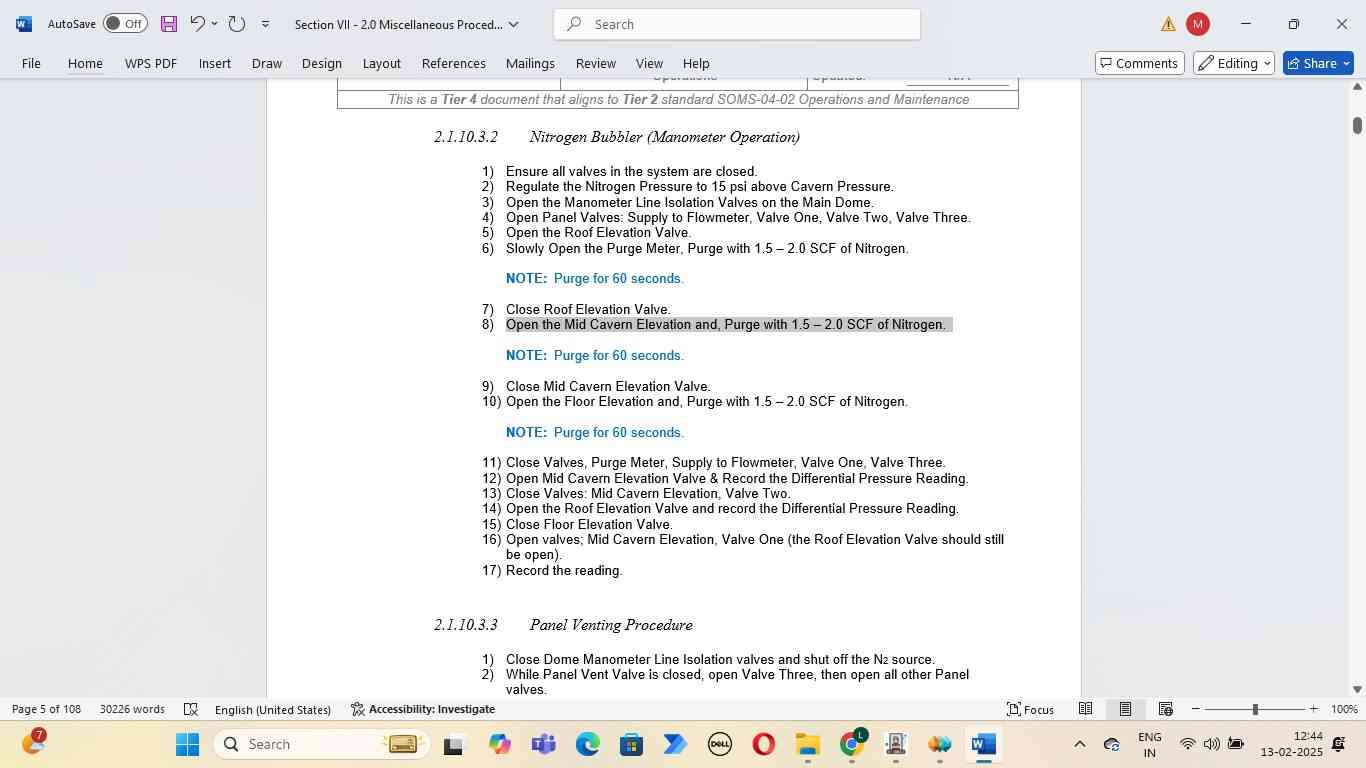Image resolution: width=1366 pixels, height=768 pixels.
Task: Click the zoom out minus button
Action: click(1196, 709)
